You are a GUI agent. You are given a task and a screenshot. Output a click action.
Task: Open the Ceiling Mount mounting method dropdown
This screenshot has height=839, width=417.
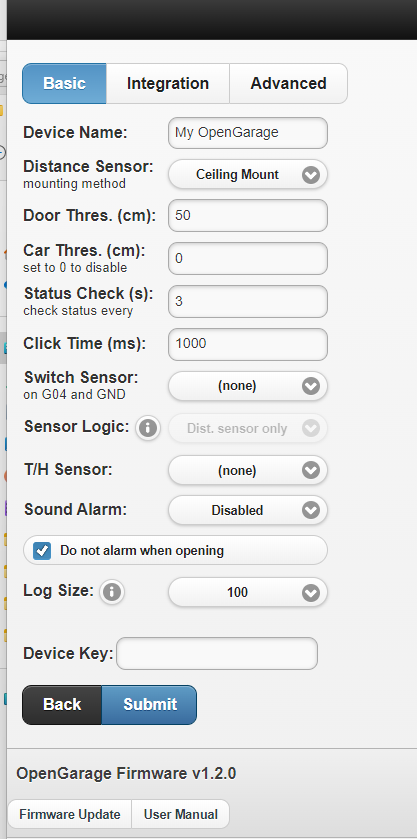(x=248, y=174)
